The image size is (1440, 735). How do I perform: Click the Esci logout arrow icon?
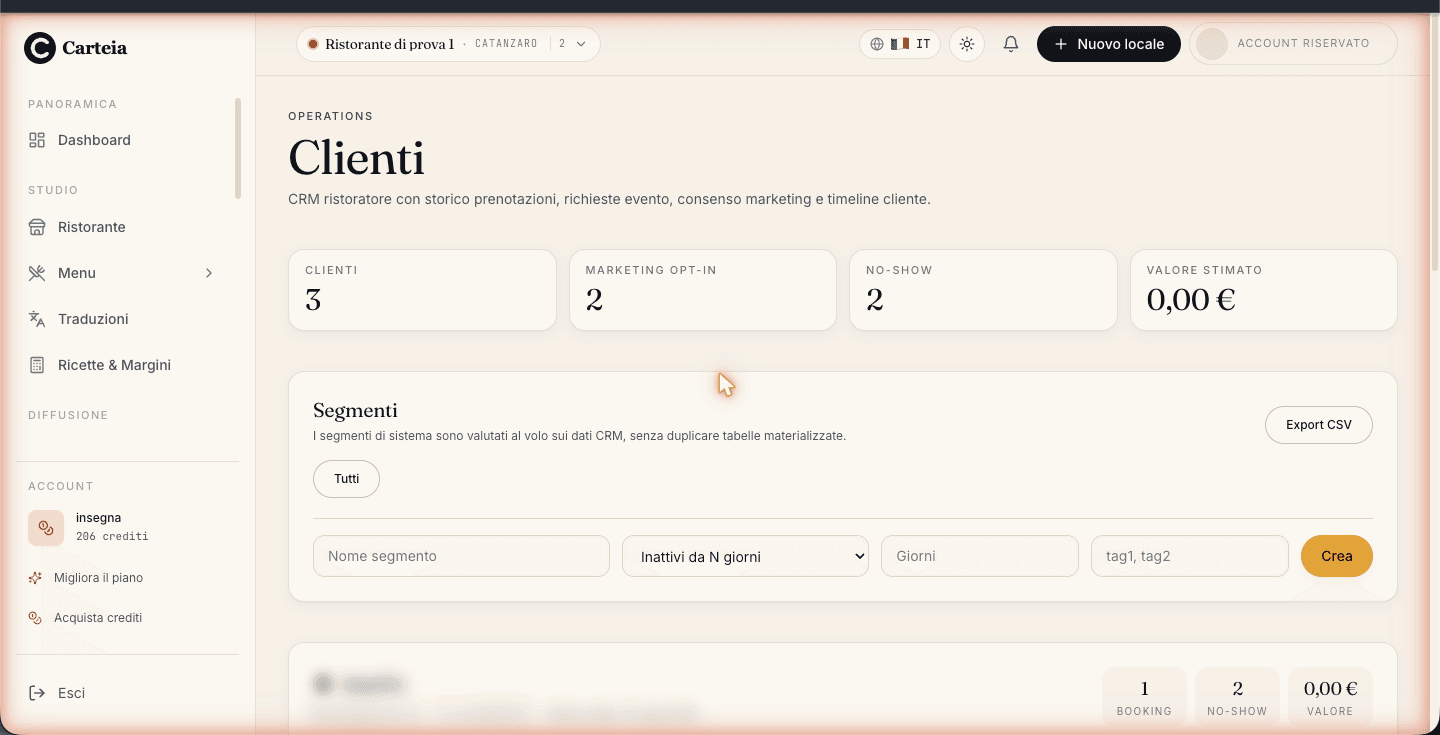coord(37,693)
